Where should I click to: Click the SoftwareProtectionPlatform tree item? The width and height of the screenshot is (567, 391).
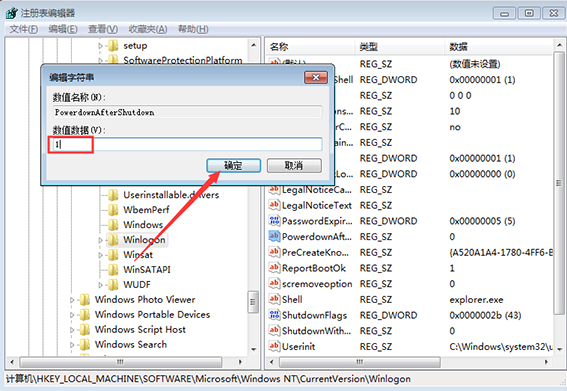[183, 60]
